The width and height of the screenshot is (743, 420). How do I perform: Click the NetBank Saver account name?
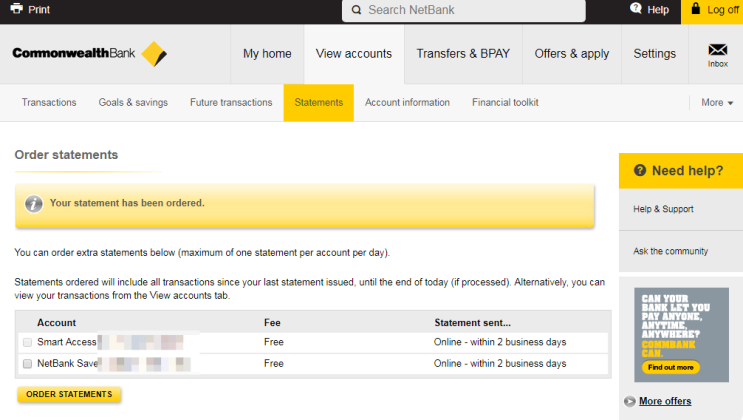pyautogui.click(x=67, y=363)
